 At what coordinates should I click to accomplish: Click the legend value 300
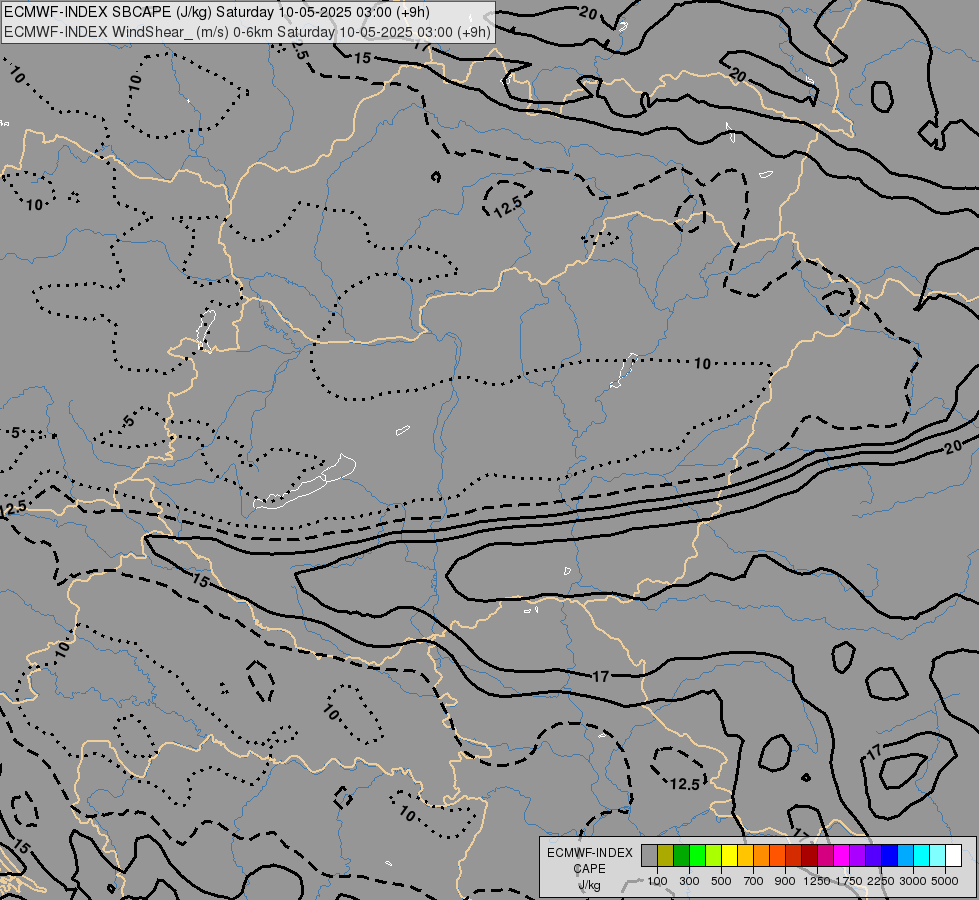pyautogui.click(x=689, y=881)
